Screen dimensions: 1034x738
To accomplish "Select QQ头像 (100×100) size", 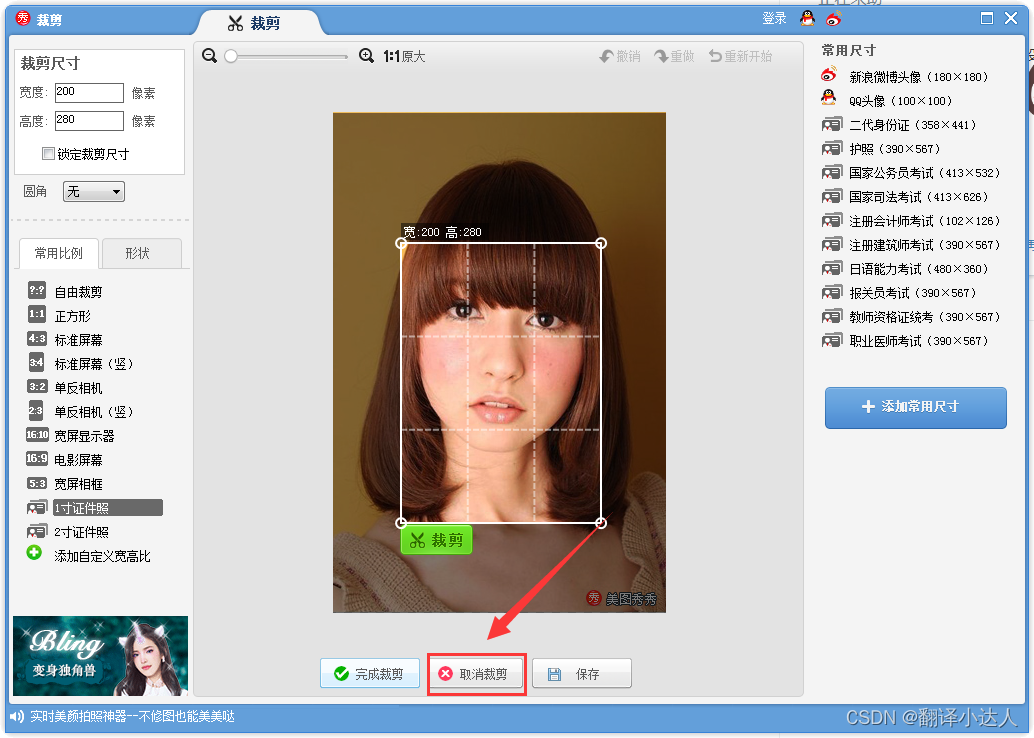I will coord(887,100).
